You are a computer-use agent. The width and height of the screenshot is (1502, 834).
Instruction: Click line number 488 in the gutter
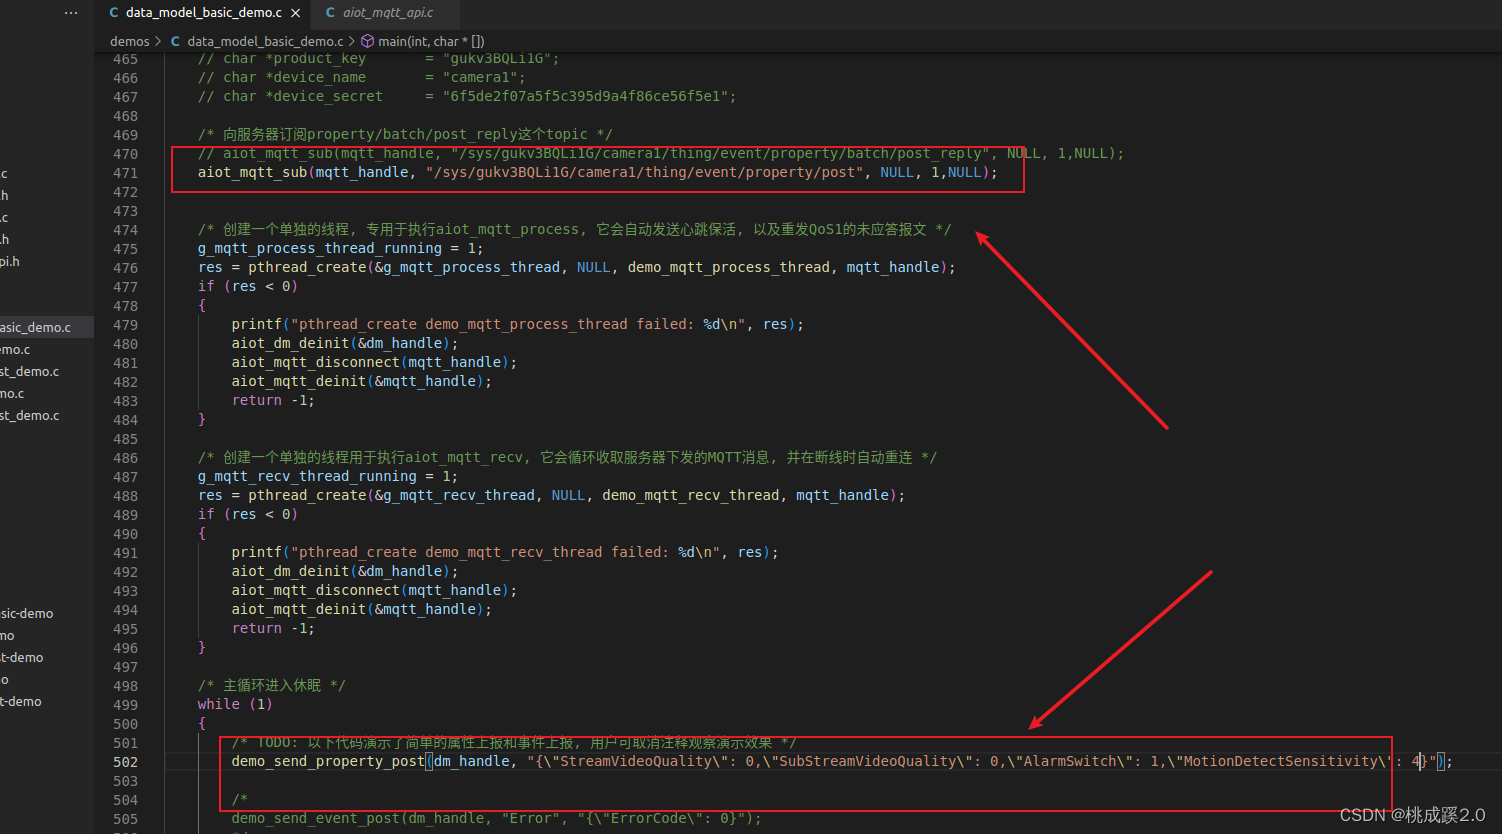tap(125, 496)
